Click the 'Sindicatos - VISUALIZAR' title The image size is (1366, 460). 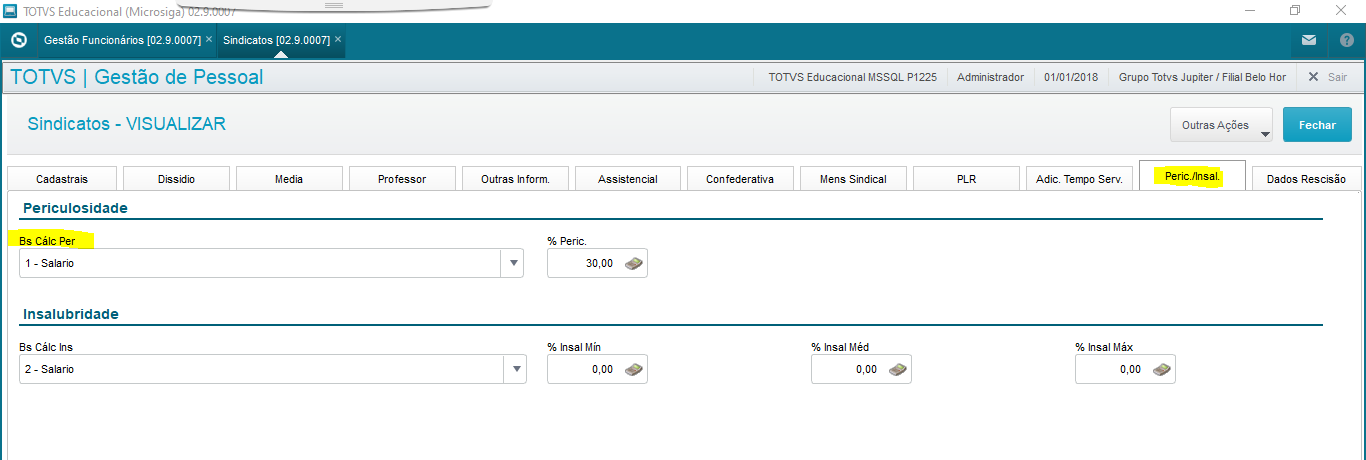tap(127, 124)
